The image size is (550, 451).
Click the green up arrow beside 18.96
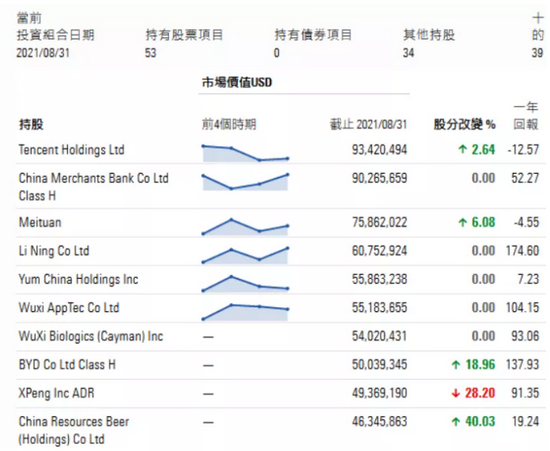(x=456, y=365)
